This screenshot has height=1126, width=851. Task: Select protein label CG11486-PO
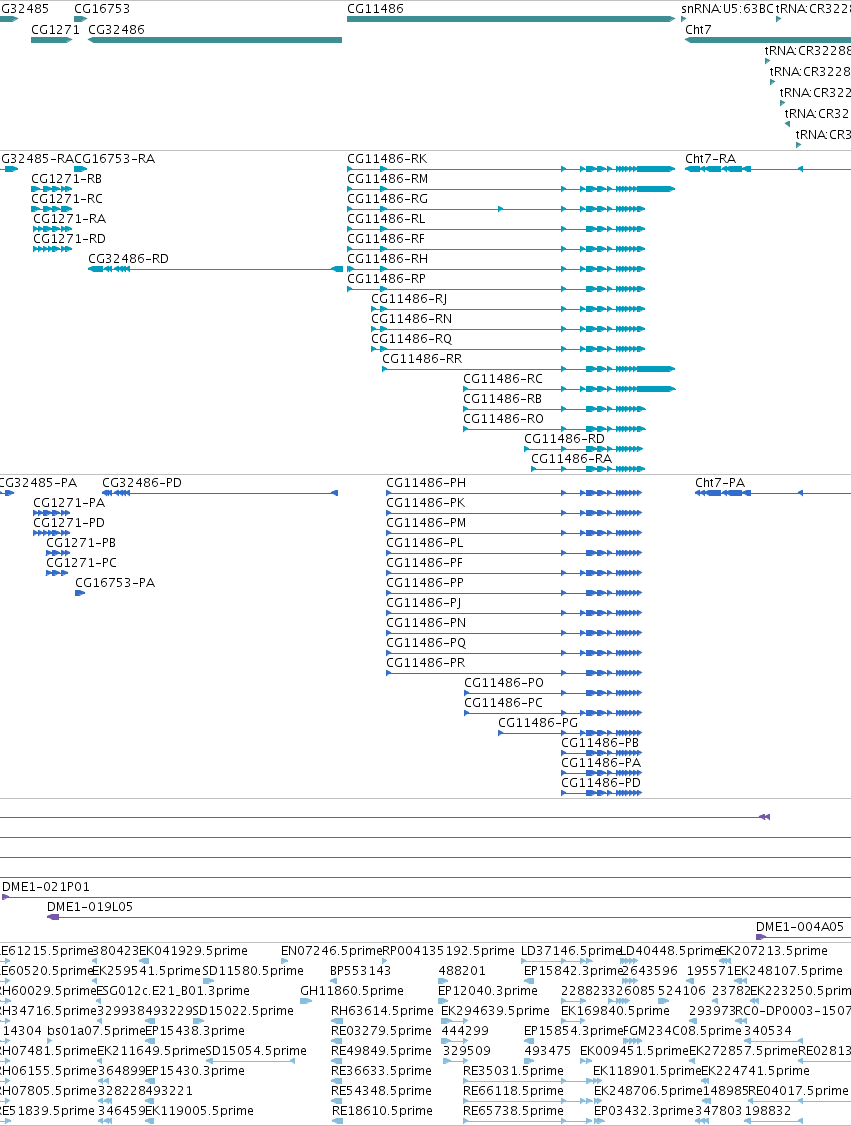[x=504, y=684]
